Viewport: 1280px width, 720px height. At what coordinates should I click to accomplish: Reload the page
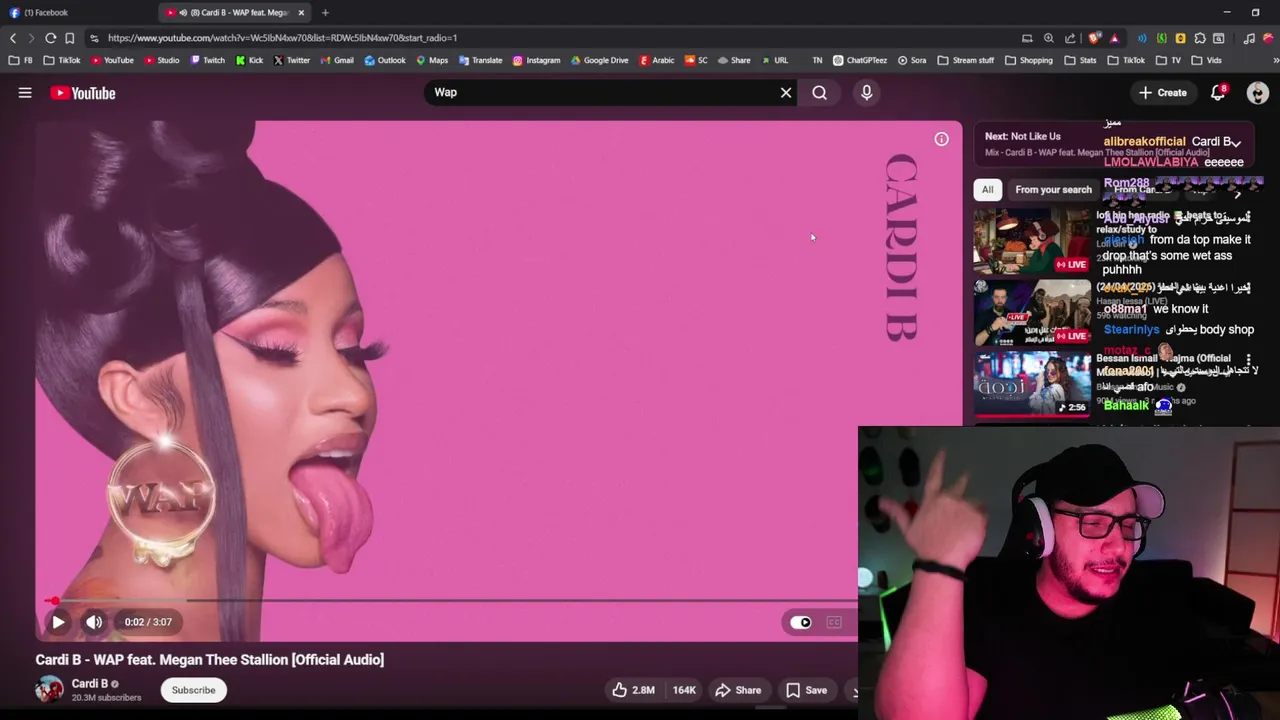click(50, 38)
